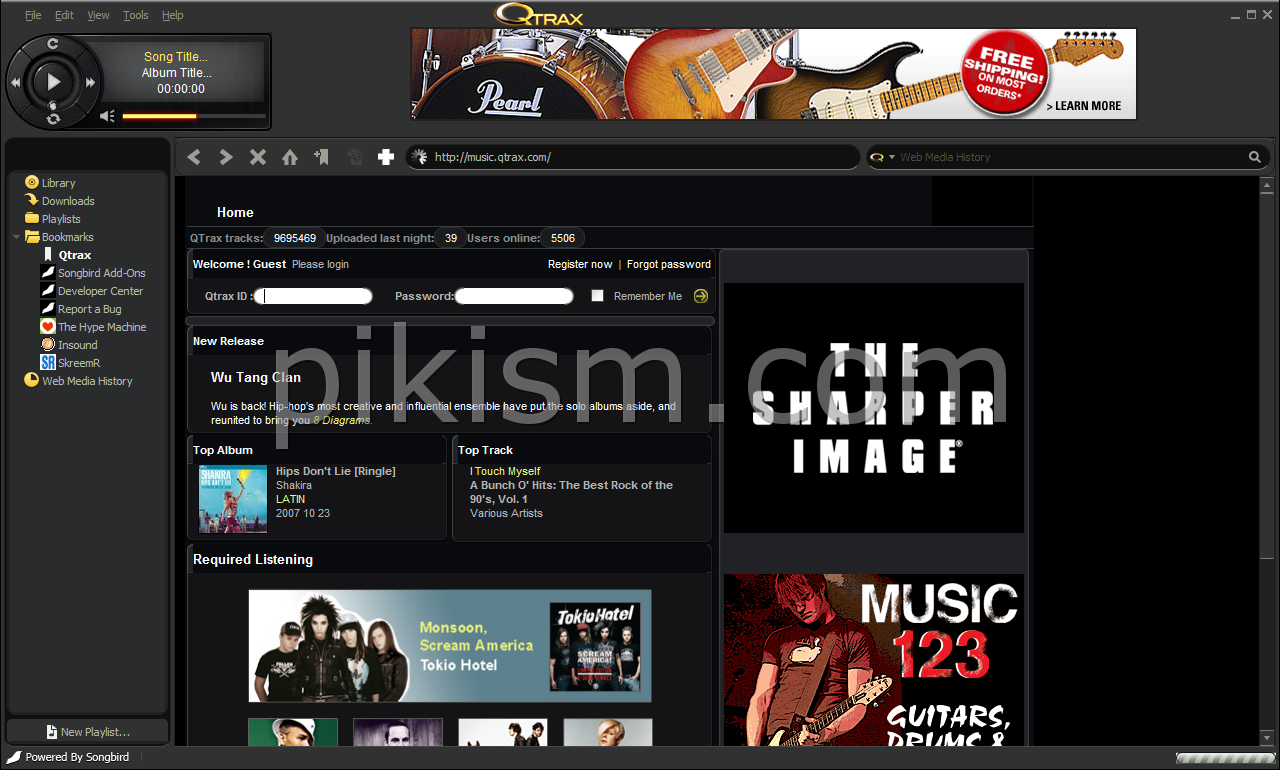Skip to the next track

pyautogui.click(x=90, y=82)
